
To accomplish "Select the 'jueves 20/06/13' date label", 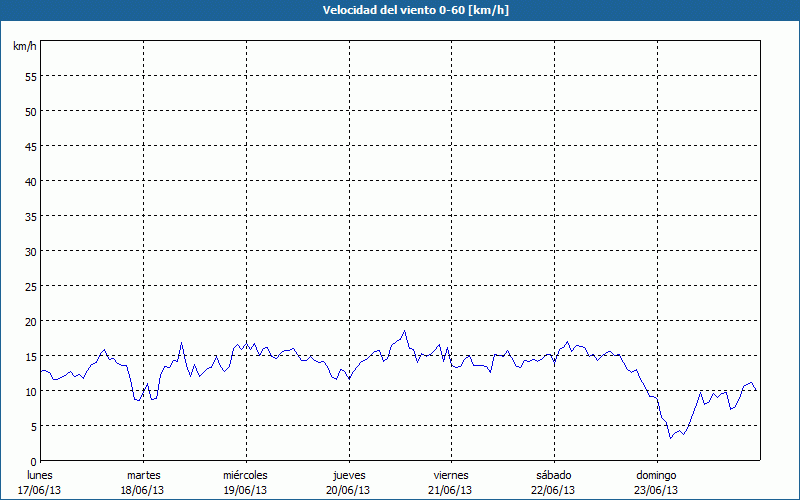I will 348,482.
